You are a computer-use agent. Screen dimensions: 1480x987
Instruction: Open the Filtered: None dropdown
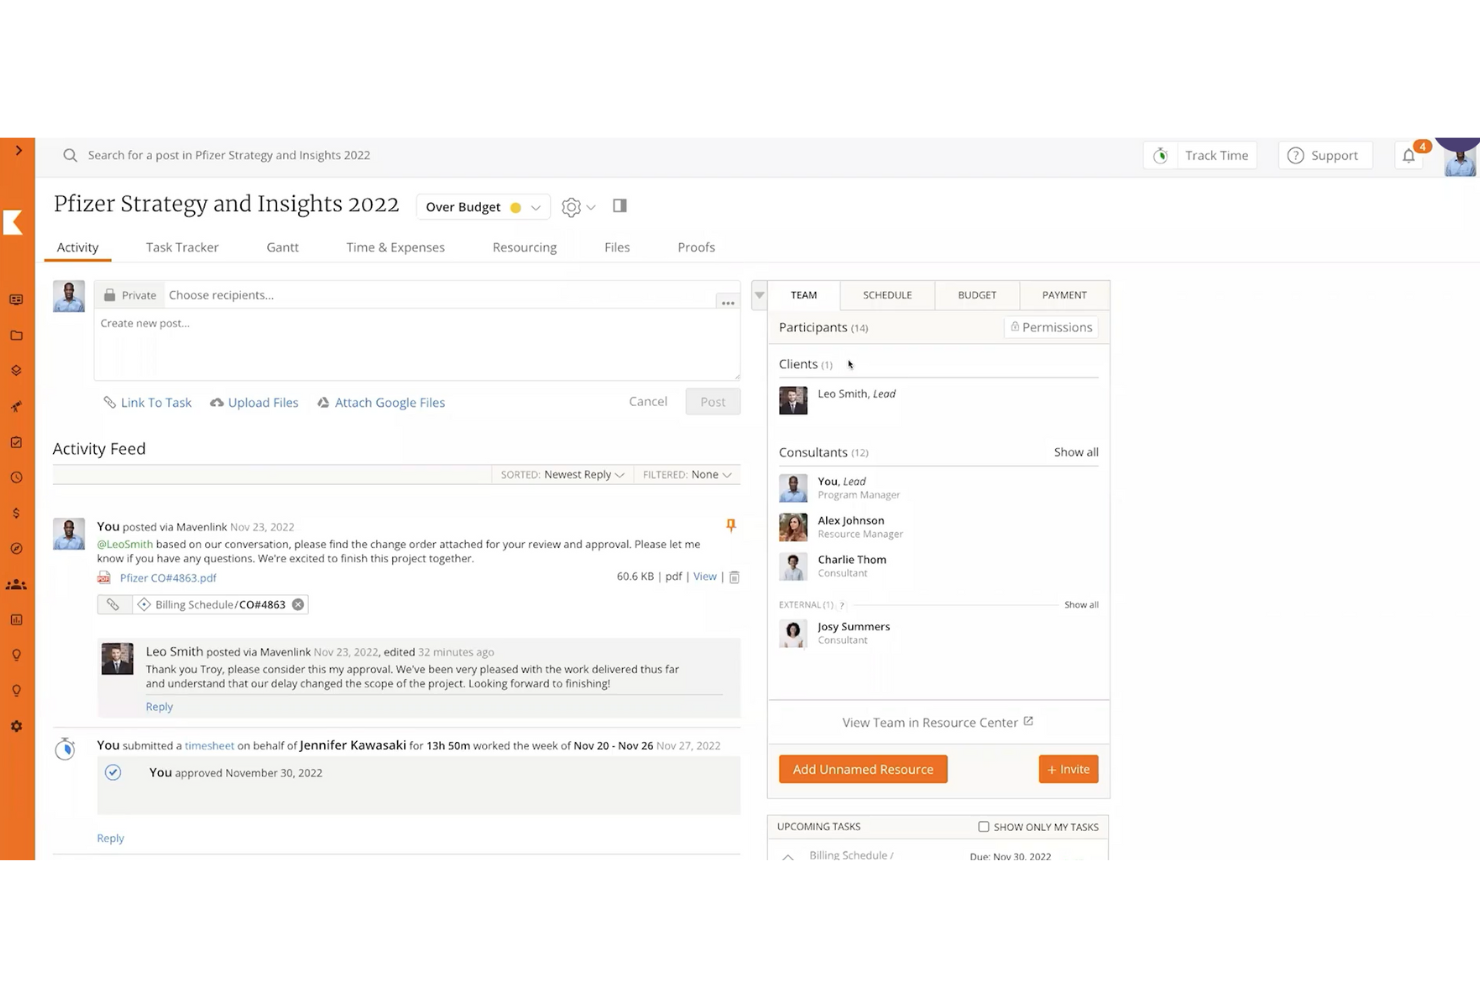[687, 475]
